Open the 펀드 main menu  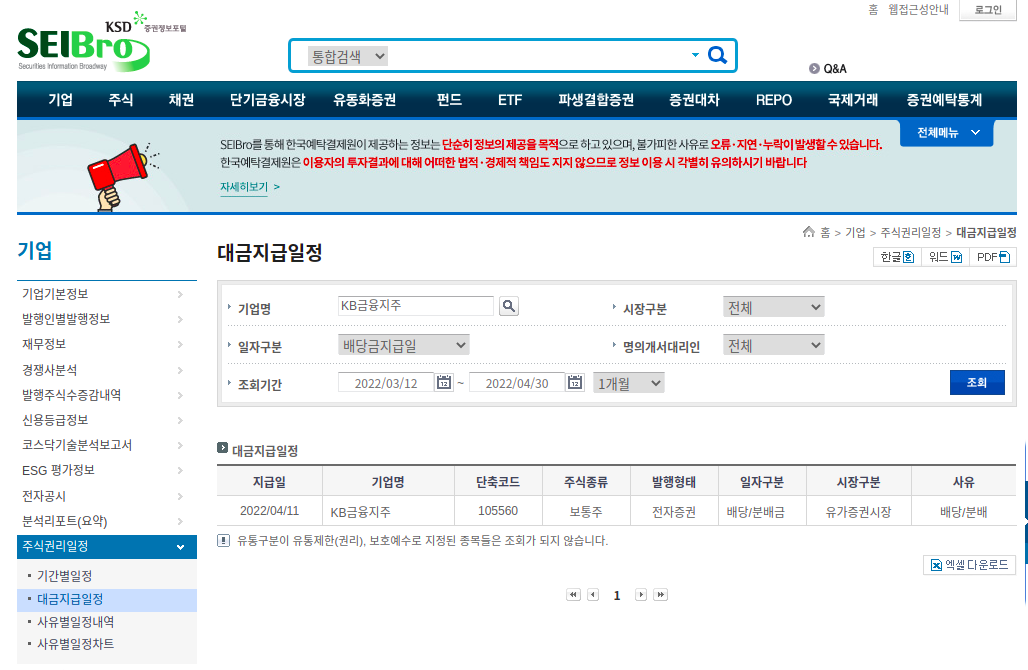click(449, 100)
